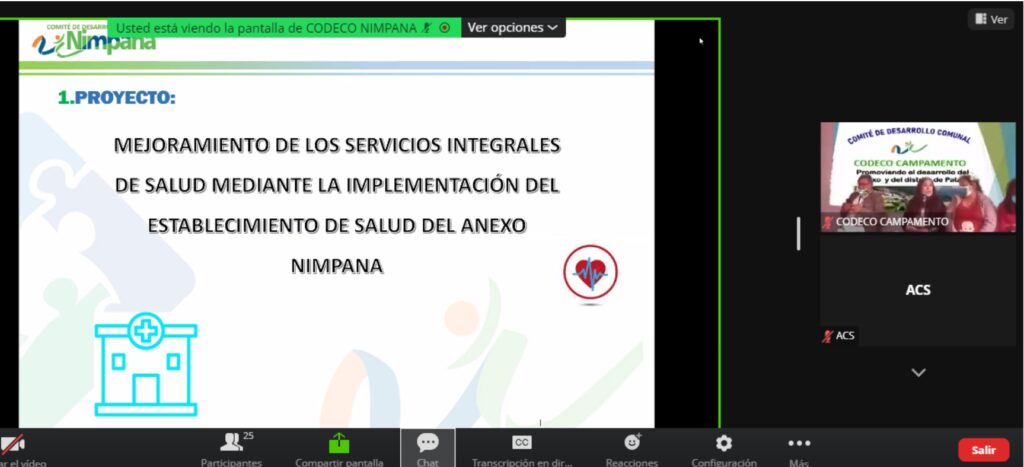Open the Reacciones emoji menu
The width and height of the screenshot is (1024, 467).
pyautogui.click(x=632, y=443)
